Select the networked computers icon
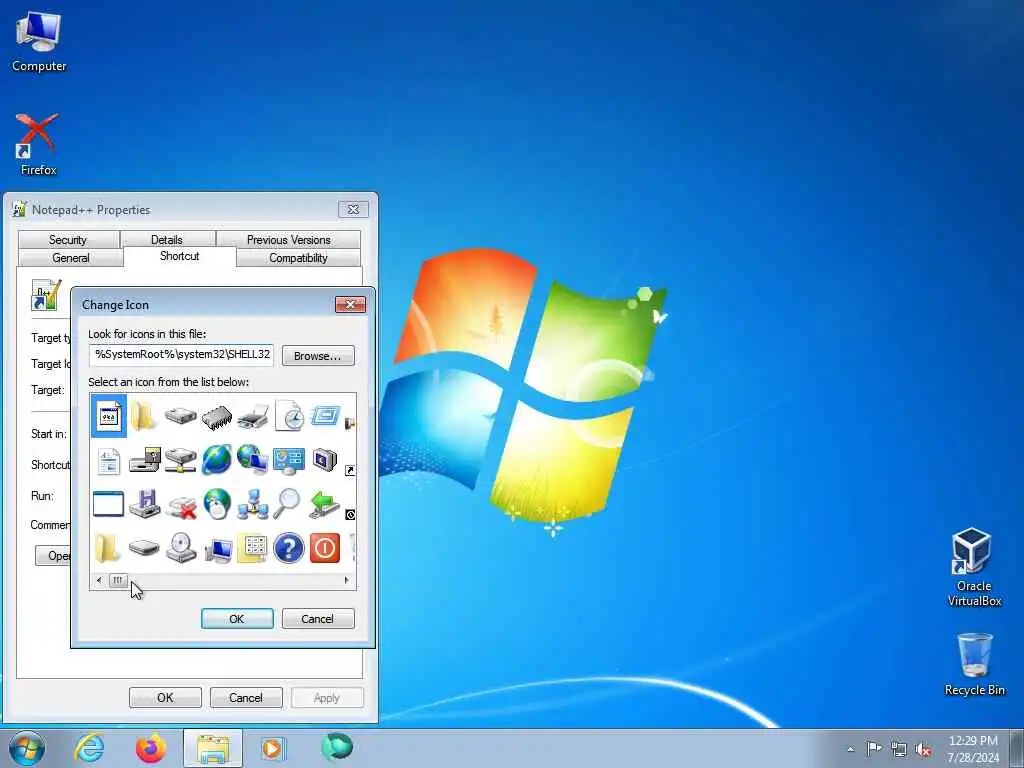Screen dimensions: 1024x768 click(253, 504)
